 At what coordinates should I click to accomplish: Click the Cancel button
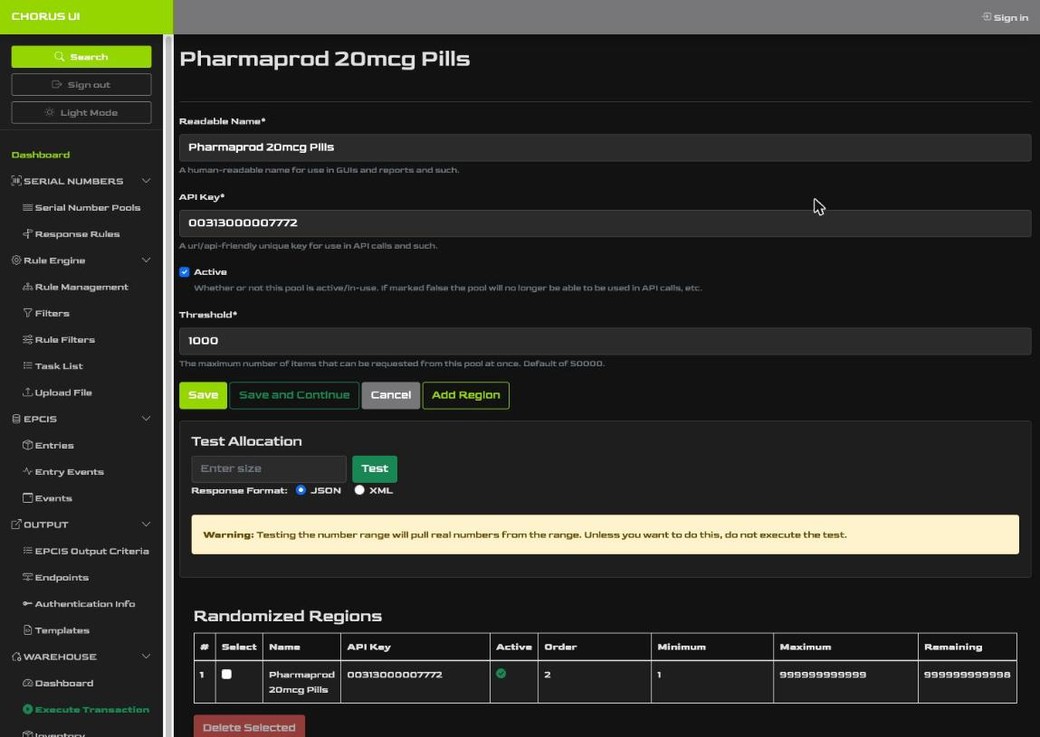(x=391, y=395)
